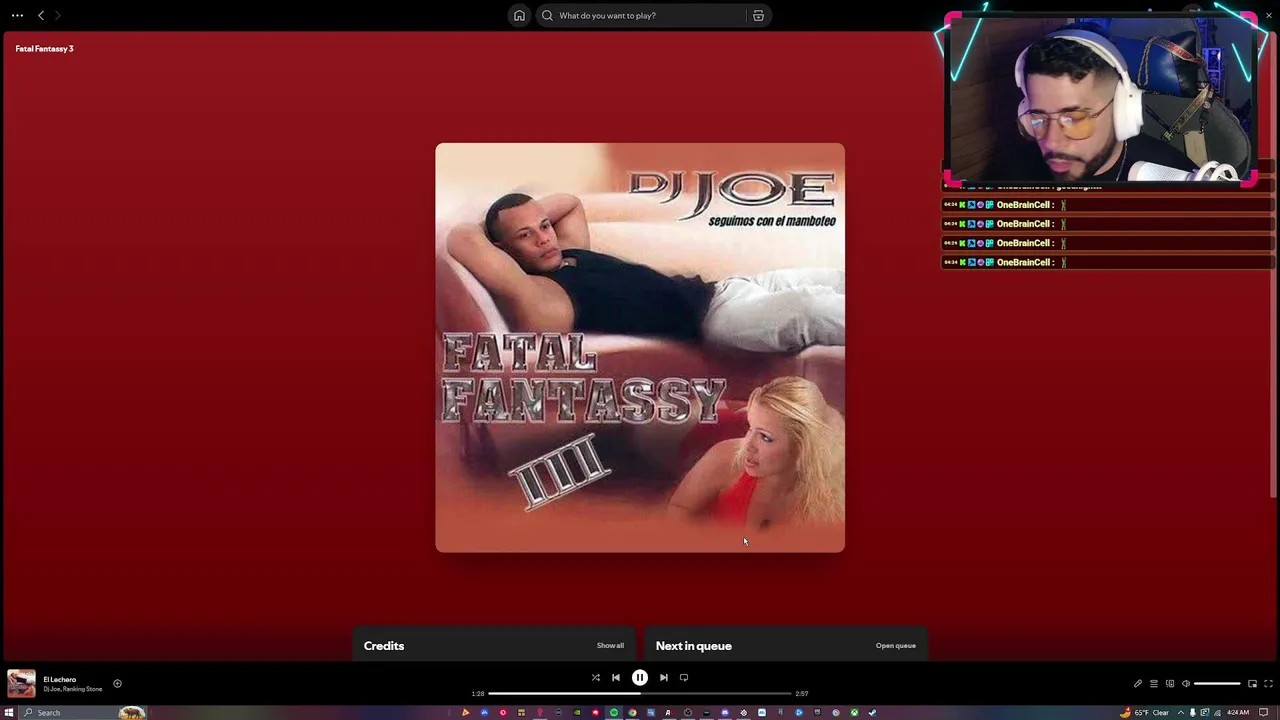Open queue from Next in queue panel
Screen dimensions: 1280x720
896,646
